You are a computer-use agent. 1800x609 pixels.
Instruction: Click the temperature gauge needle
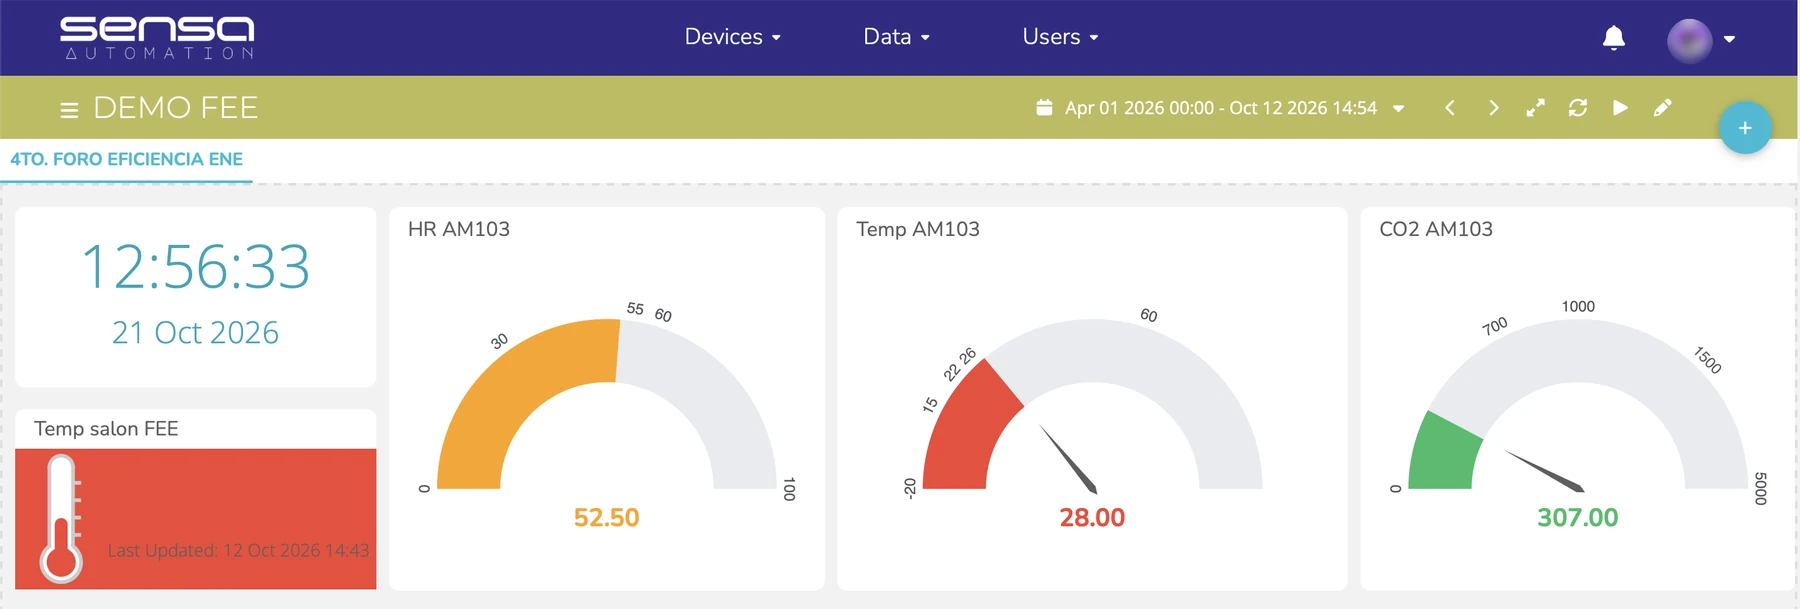click(x=1068, y=459)
